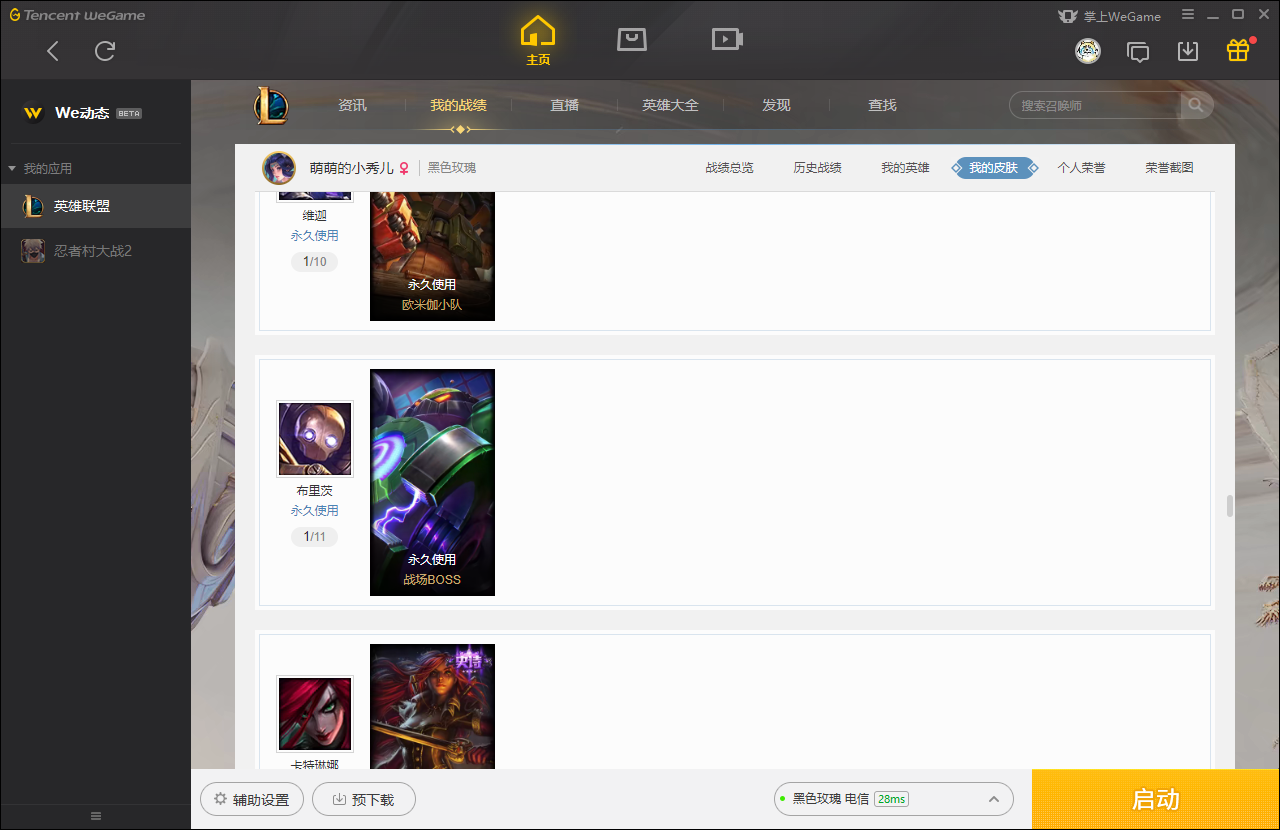Click the Tencent WeGame logo

click(77, 15)
